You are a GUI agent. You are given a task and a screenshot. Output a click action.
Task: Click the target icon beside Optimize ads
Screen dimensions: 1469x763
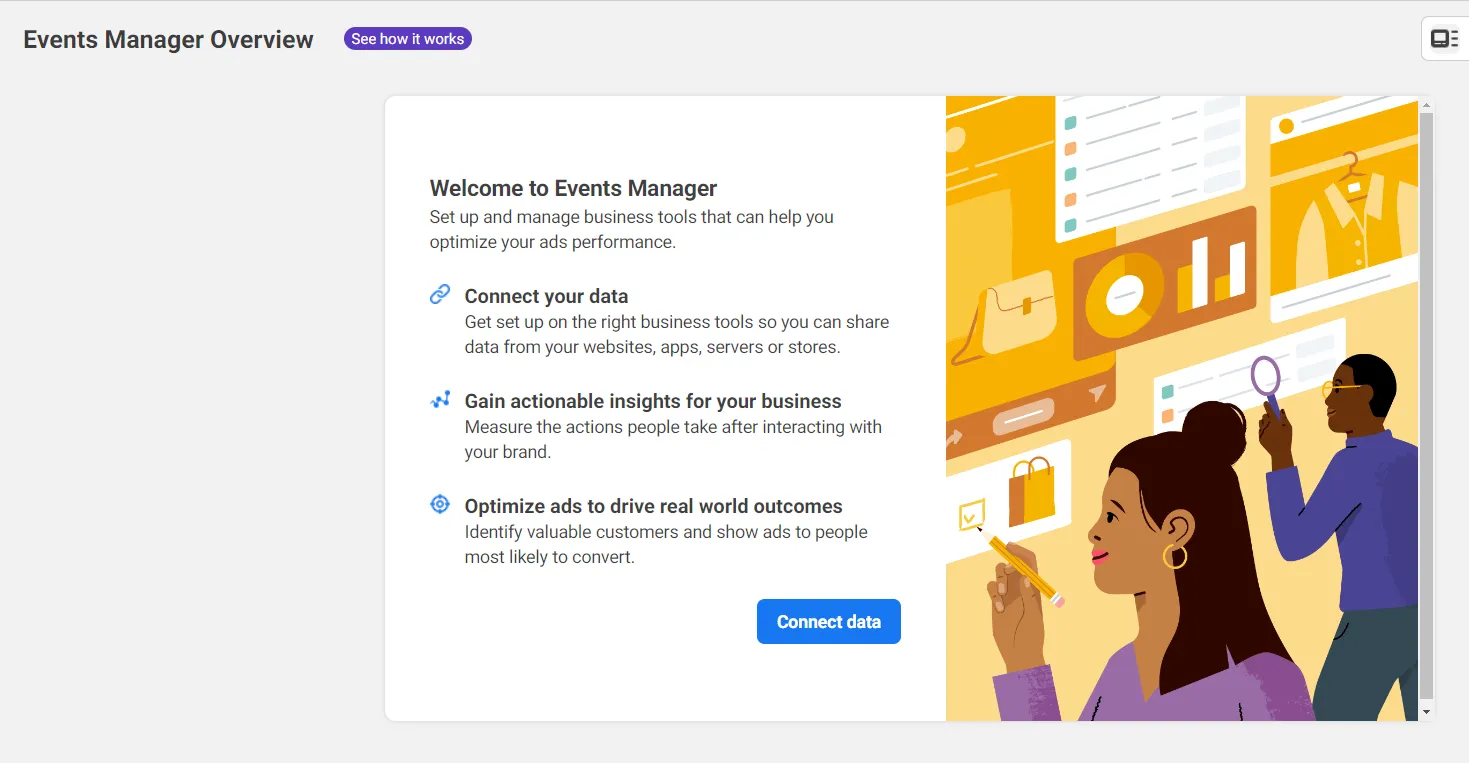(440, 504)
